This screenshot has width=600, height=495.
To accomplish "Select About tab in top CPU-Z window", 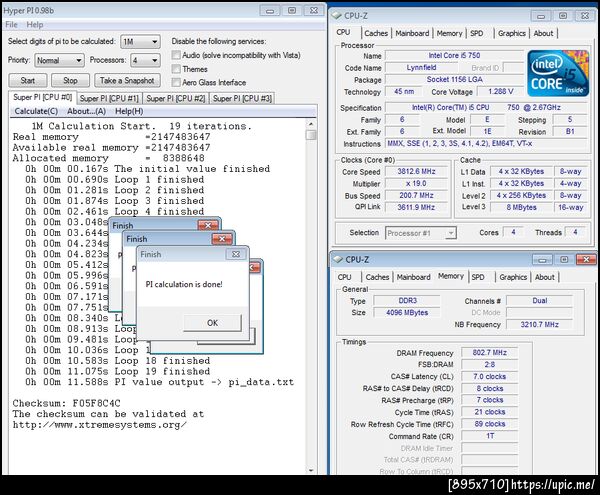I will coord(543,33).
